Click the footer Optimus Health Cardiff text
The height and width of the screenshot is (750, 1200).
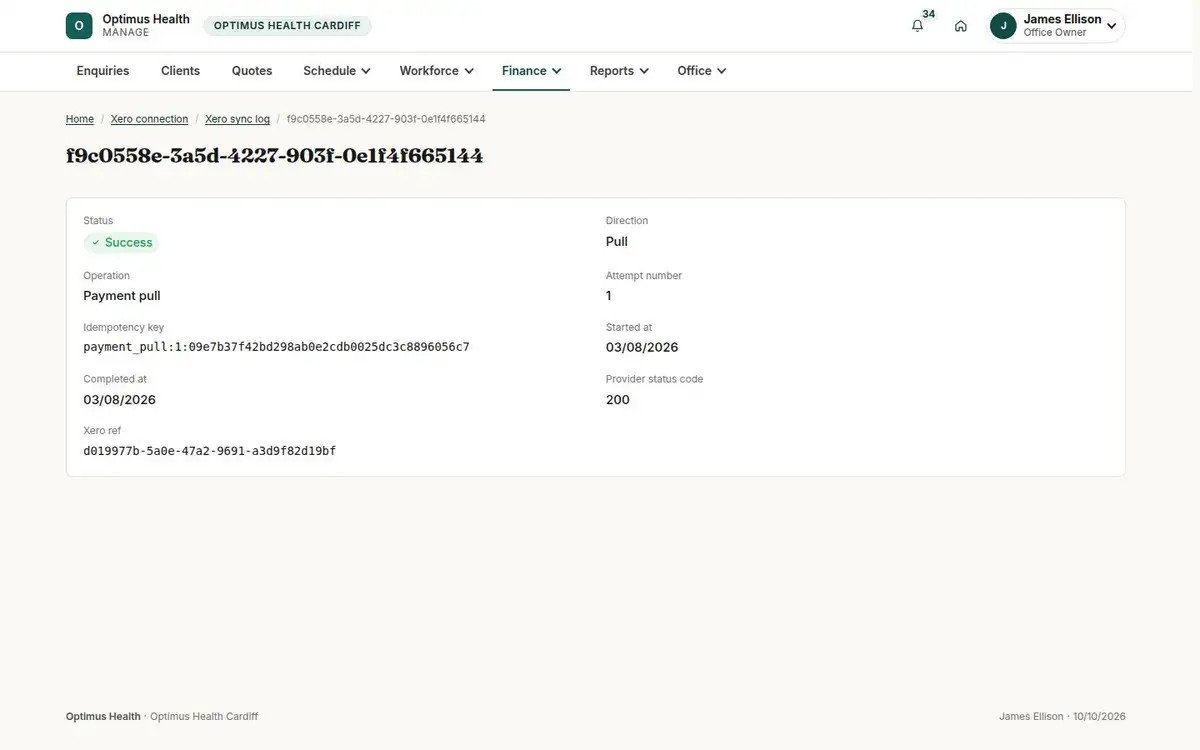pos(204,717)
